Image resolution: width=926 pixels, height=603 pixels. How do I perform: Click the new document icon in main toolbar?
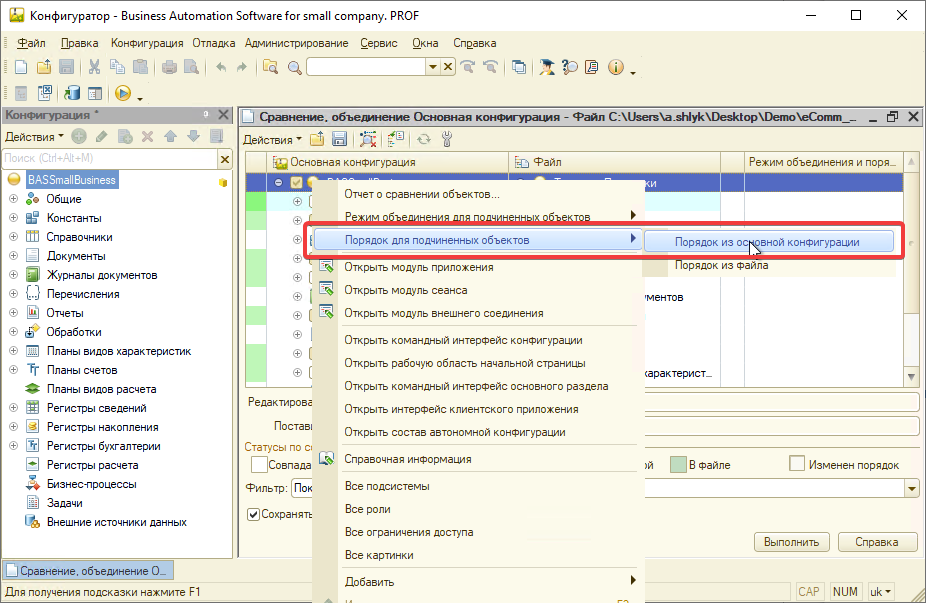[20, 67]
